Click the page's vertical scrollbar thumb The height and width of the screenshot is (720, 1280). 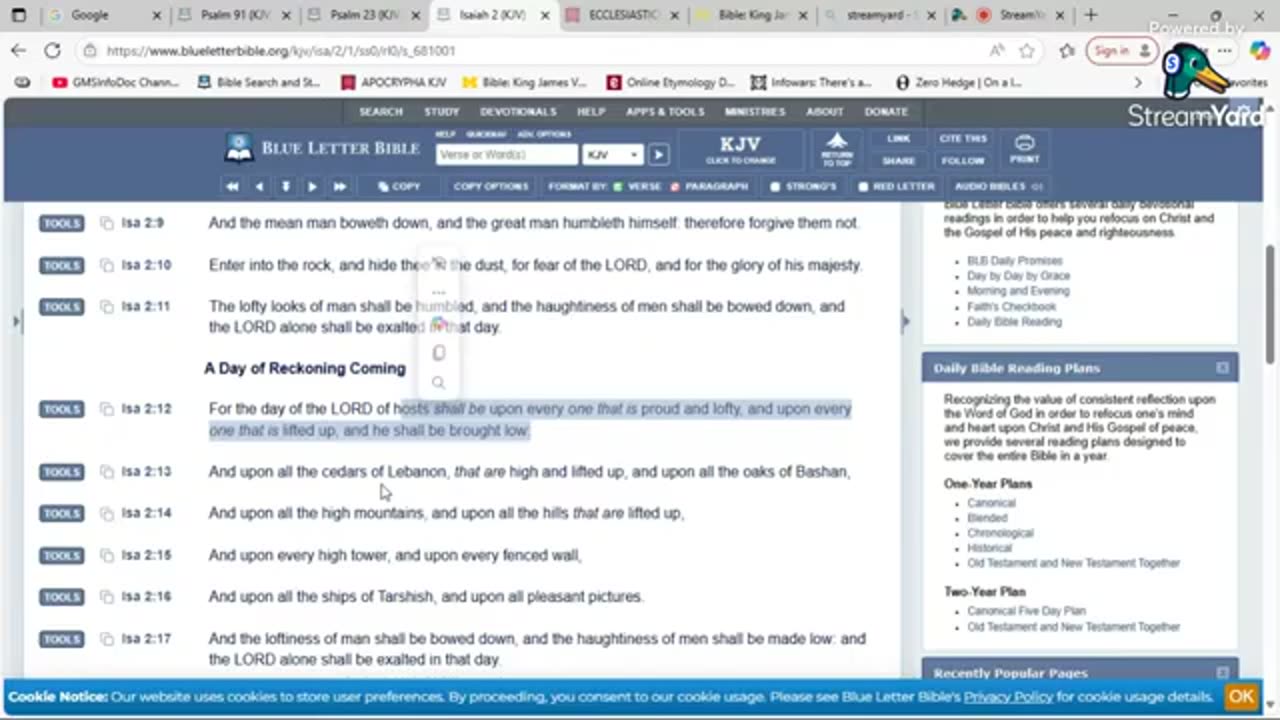pyautogui.click(x=1271, y=304)
